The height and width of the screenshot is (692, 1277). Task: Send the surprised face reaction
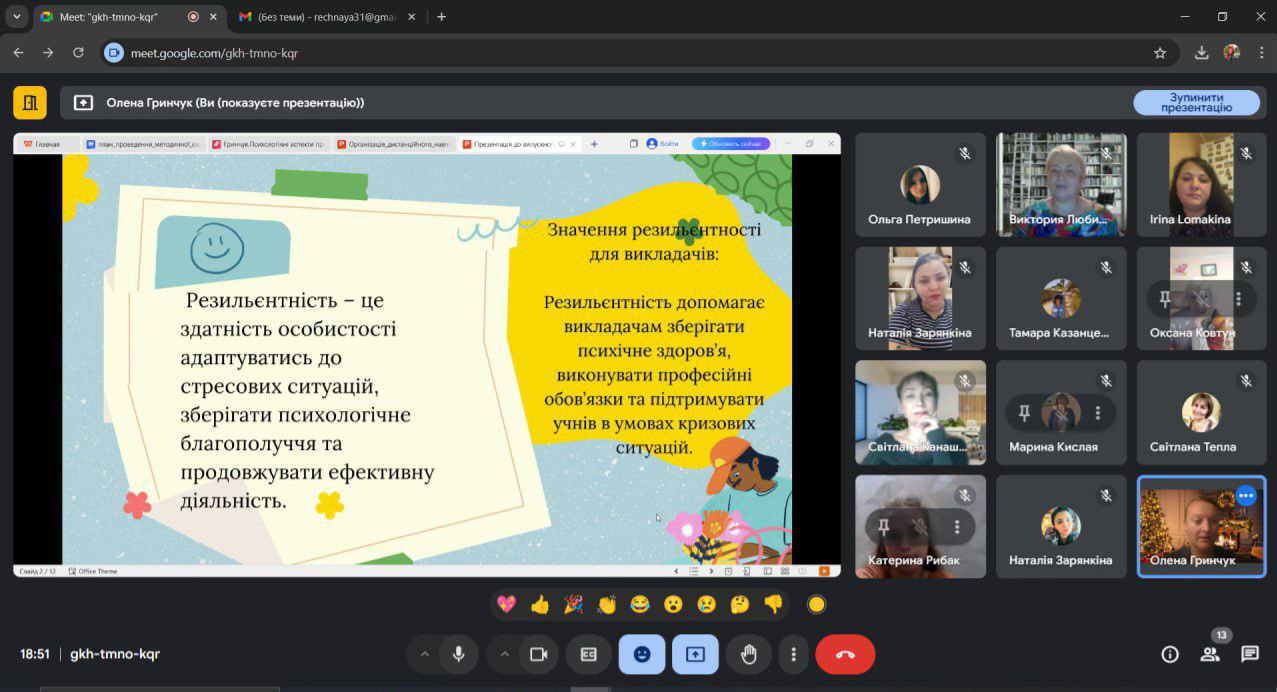673,604
